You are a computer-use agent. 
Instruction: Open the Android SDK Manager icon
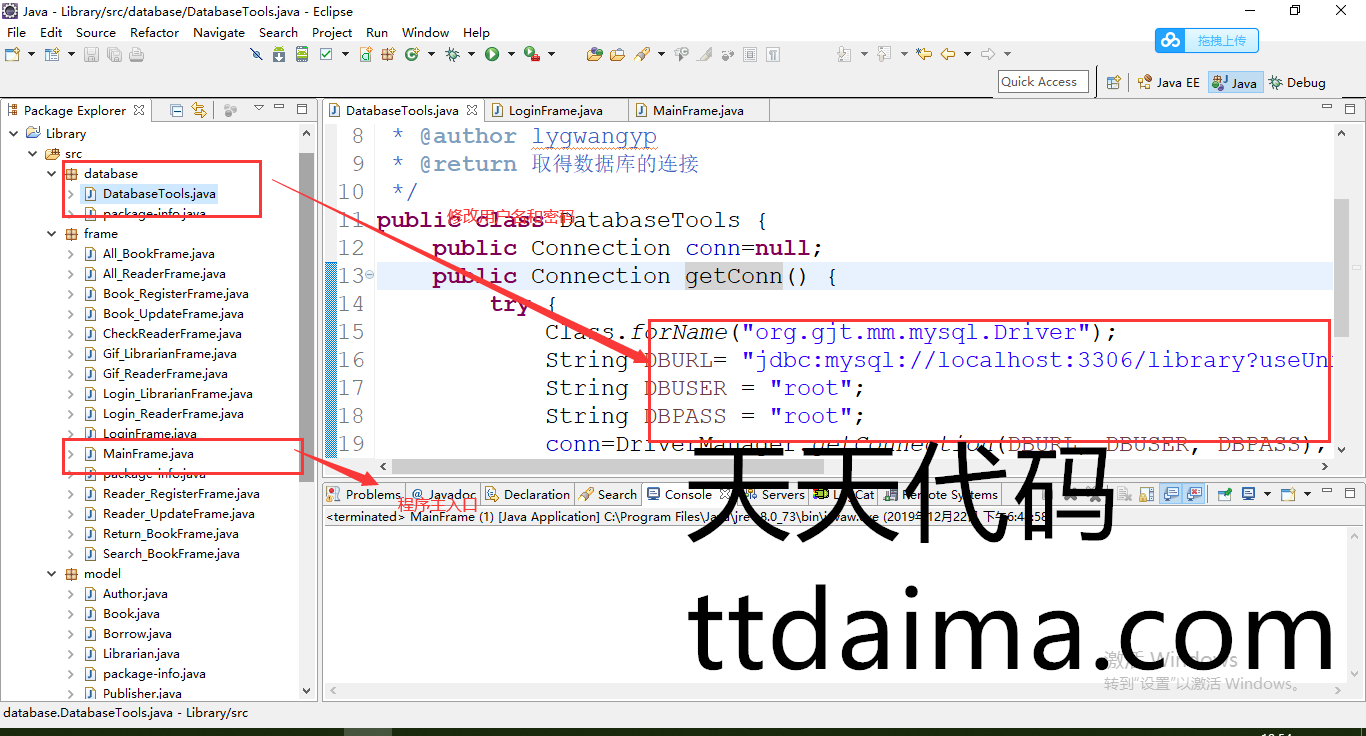click(x=279, y=54)
